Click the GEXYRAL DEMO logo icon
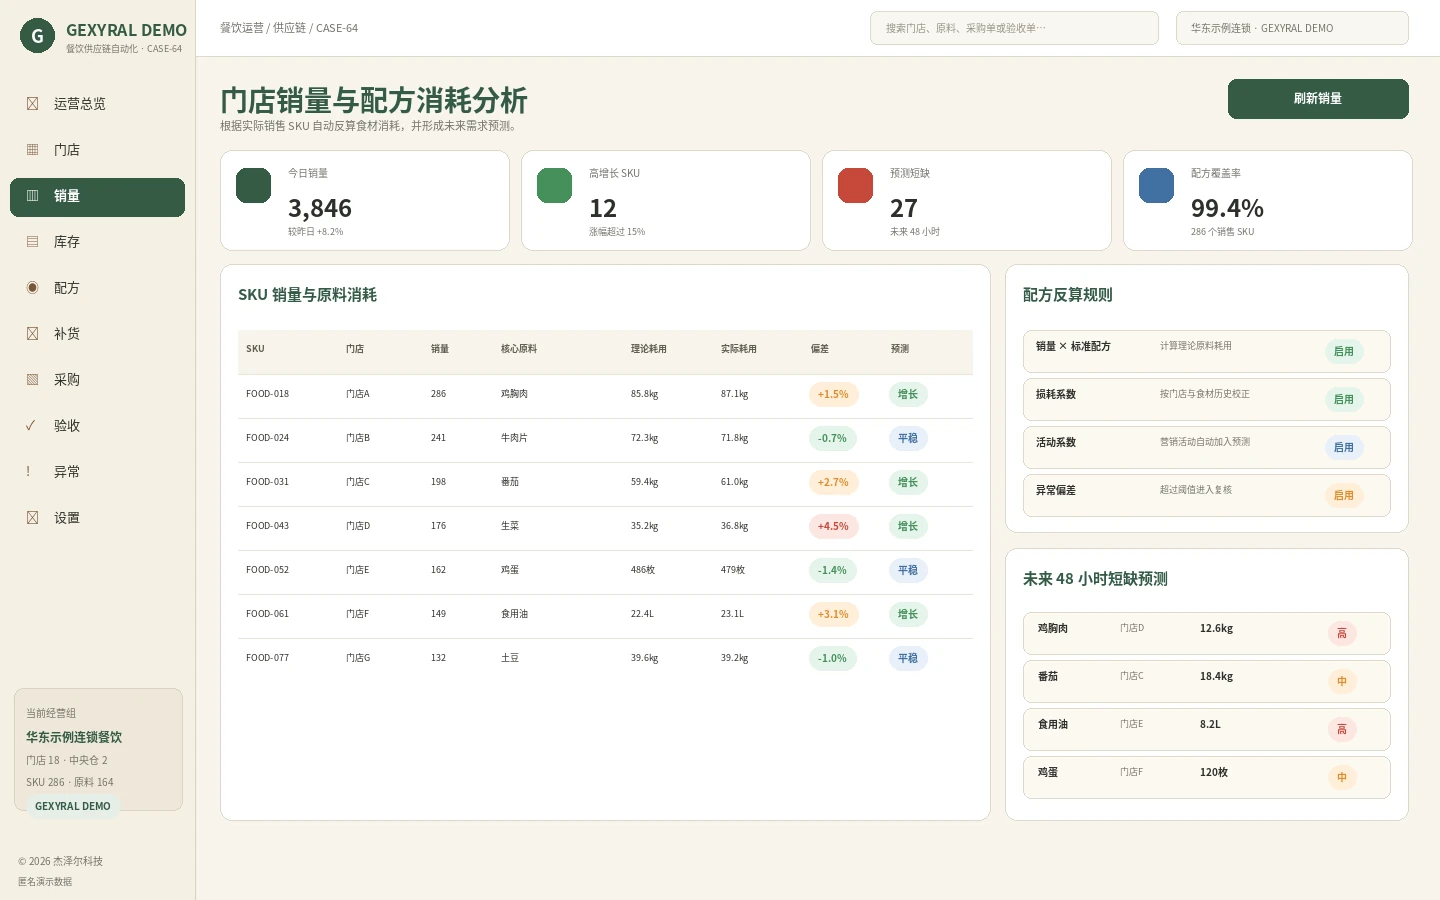The image size is (1440, 900). point(37,36)
